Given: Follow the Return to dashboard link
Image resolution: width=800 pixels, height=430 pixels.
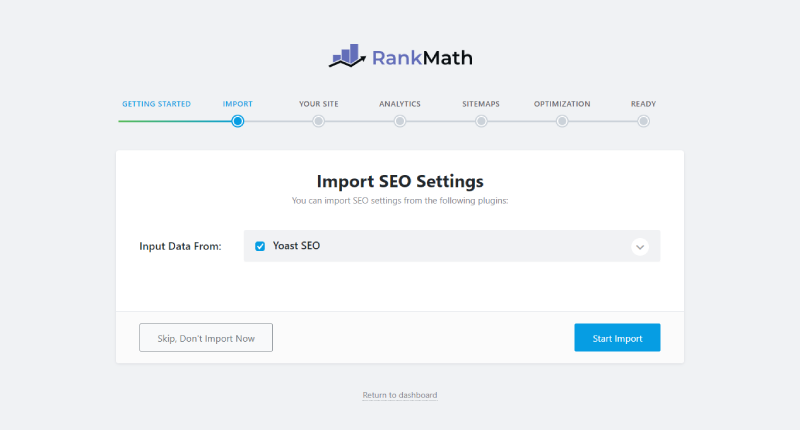Looking at the screenshot, I should [400, 395].
